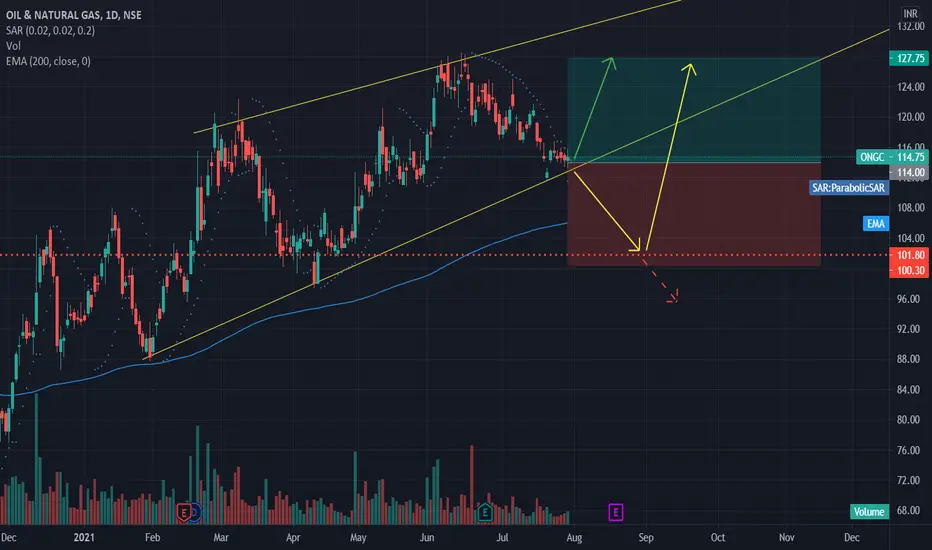Click the green Volume axis label

[x=869, y=512]
